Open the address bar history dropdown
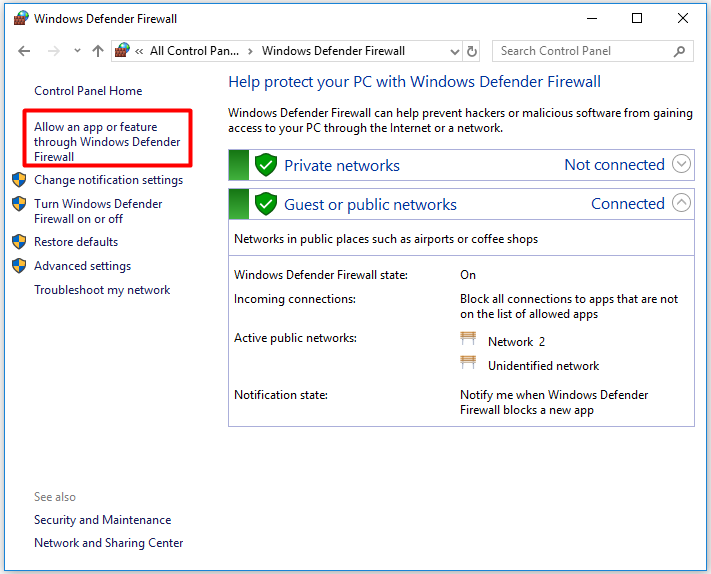 453,51
